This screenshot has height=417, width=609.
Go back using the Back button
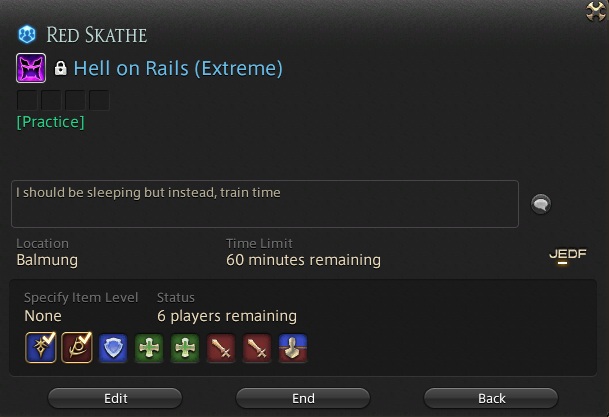tap(491, 398)
